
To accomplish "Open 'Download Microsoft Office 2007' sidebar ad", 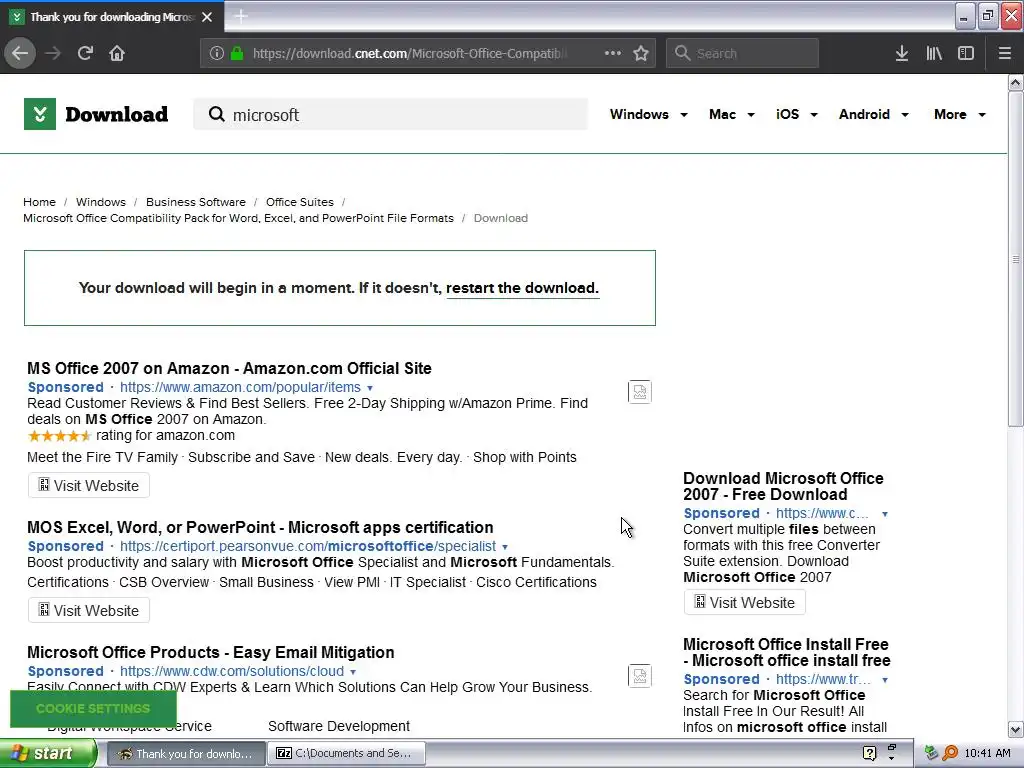I will coord(783,487).
